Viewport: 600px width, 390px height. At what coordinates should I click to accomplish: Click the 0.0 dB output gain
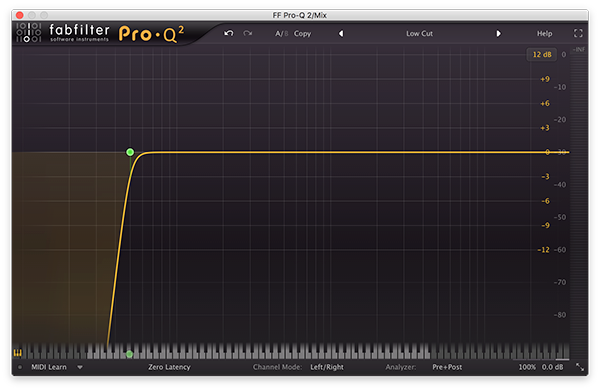tap(552, 367)
